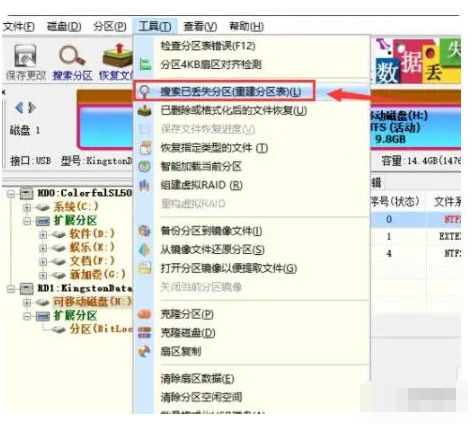This screenshot has height=427, width=472.
Task: Click magnifier icon beside 搜索已丢失分区
Action: 145,91
